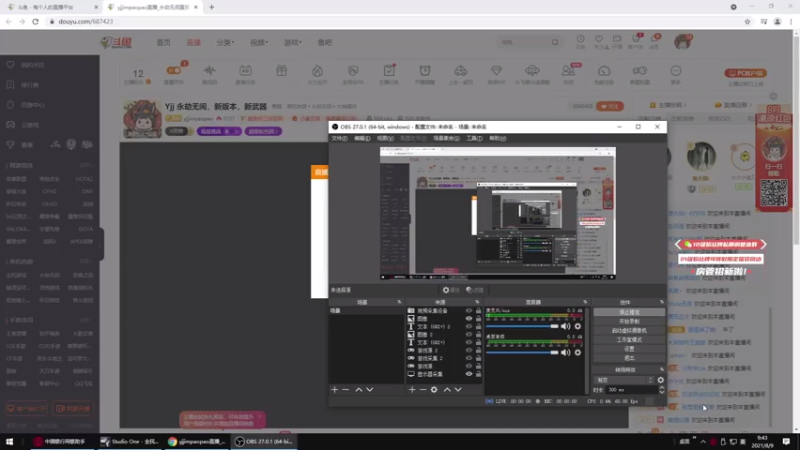Open the Windows Start button
The width and height of the screenshot is (800, 450).
tap(9, 441)
